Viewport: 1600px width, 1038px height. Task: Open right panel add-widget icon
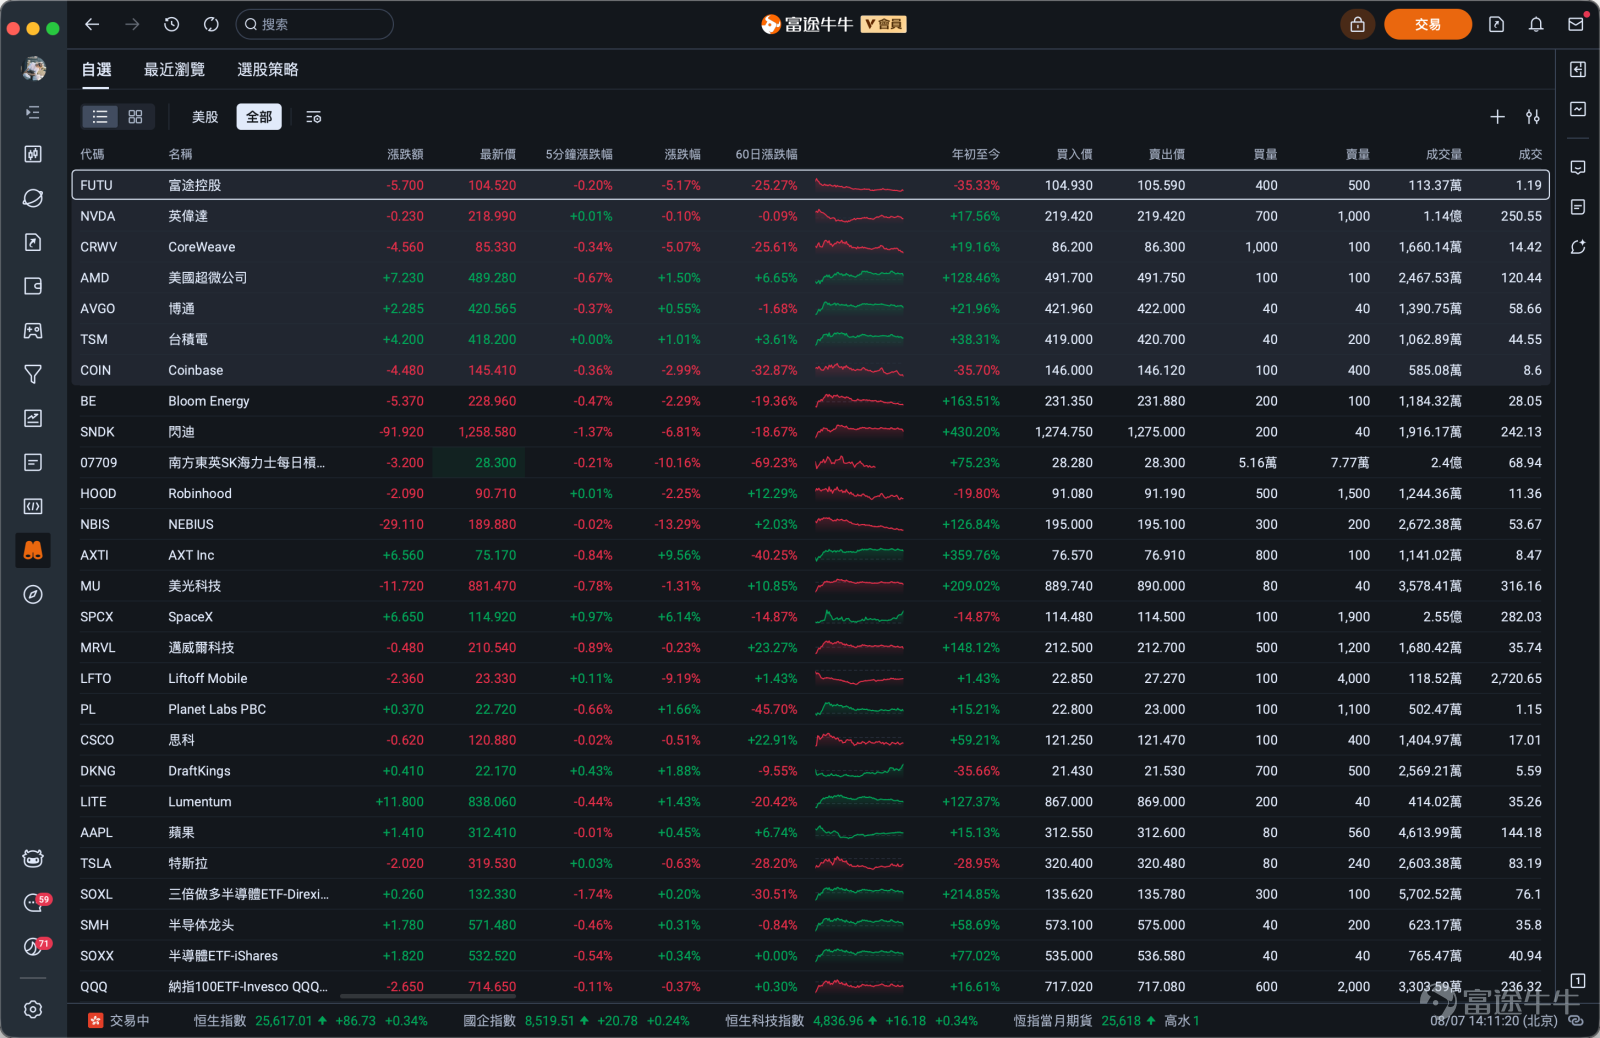point(1578,69)
